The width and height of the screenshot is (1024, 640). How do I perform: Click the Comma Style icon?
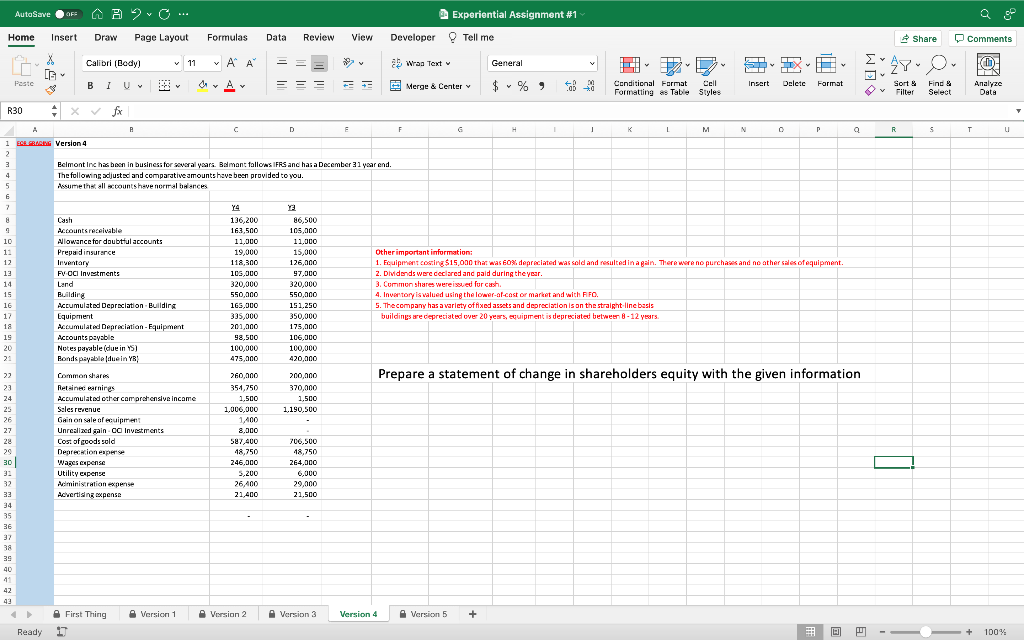541,86
